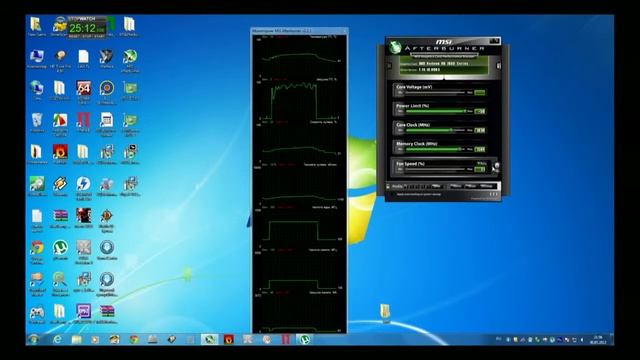640x360 pixels.
Task: Click the GPU temperature graph at top of monitoring
Action: [299, 57]
